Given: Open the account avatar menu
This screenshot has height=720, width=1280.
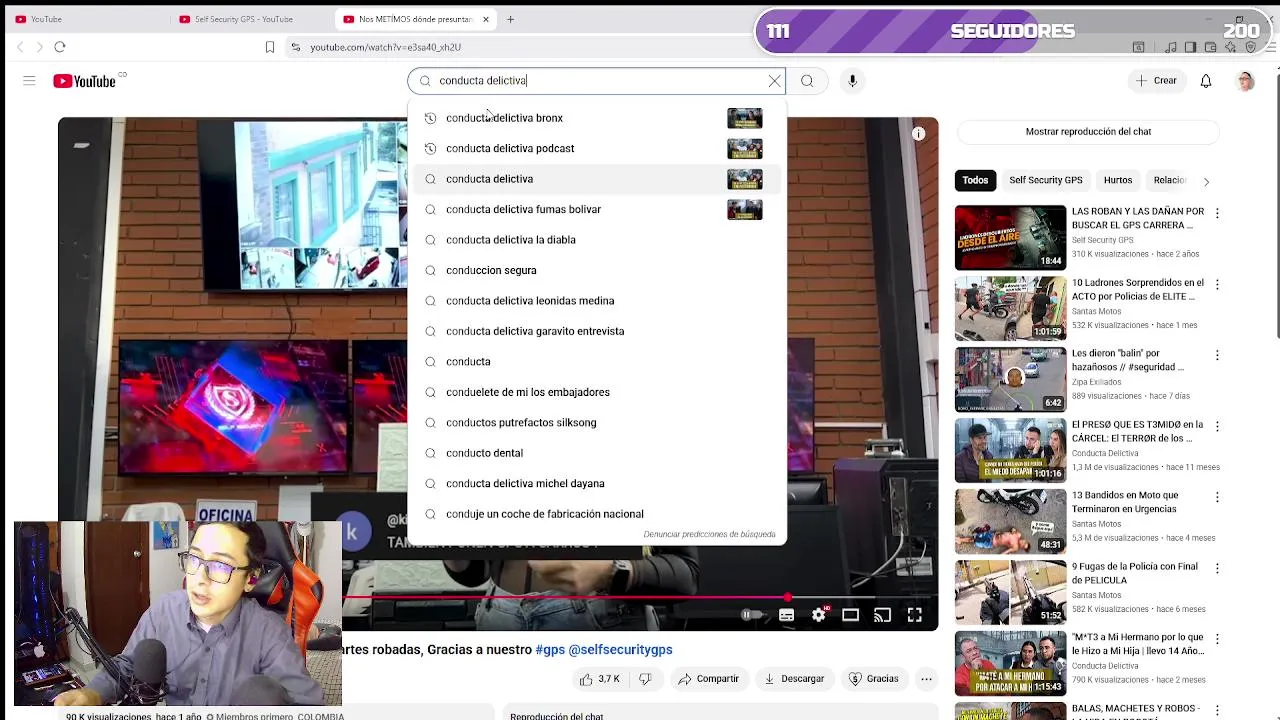Looking at the screenshot, I should (x=1245, y=81).
